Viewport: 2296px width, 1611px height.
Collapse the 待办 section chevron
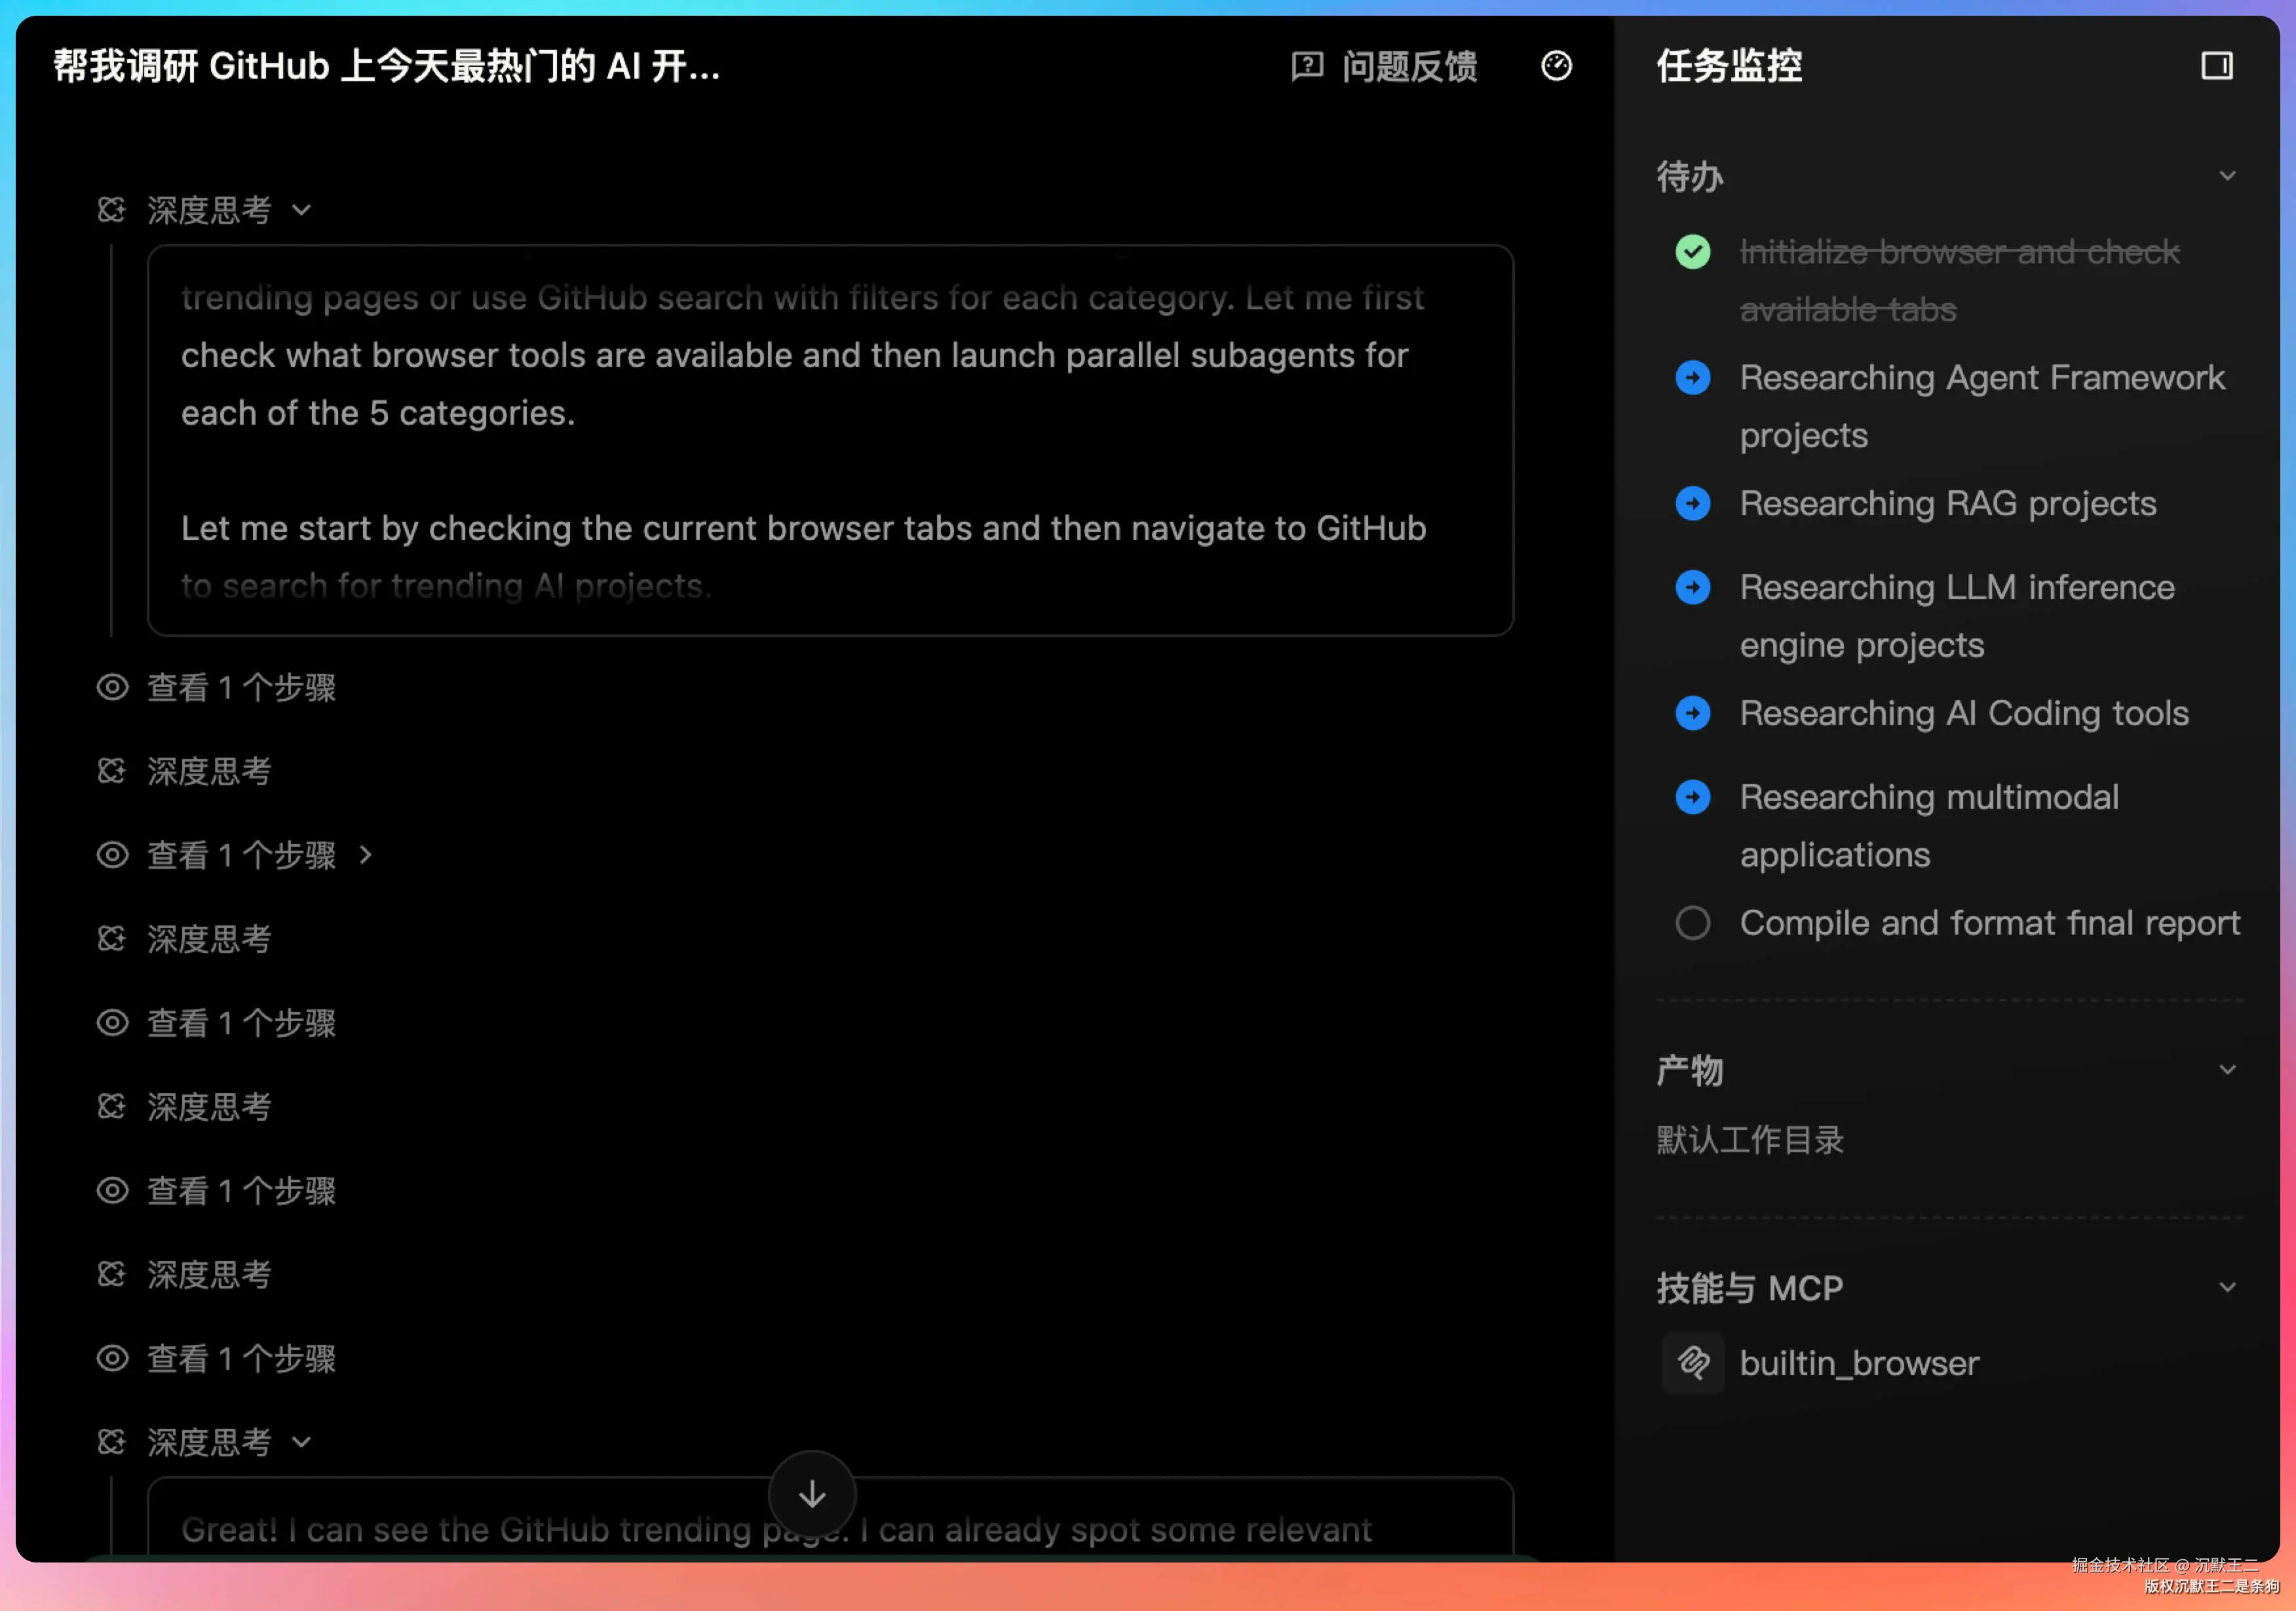coord(2227,176)
